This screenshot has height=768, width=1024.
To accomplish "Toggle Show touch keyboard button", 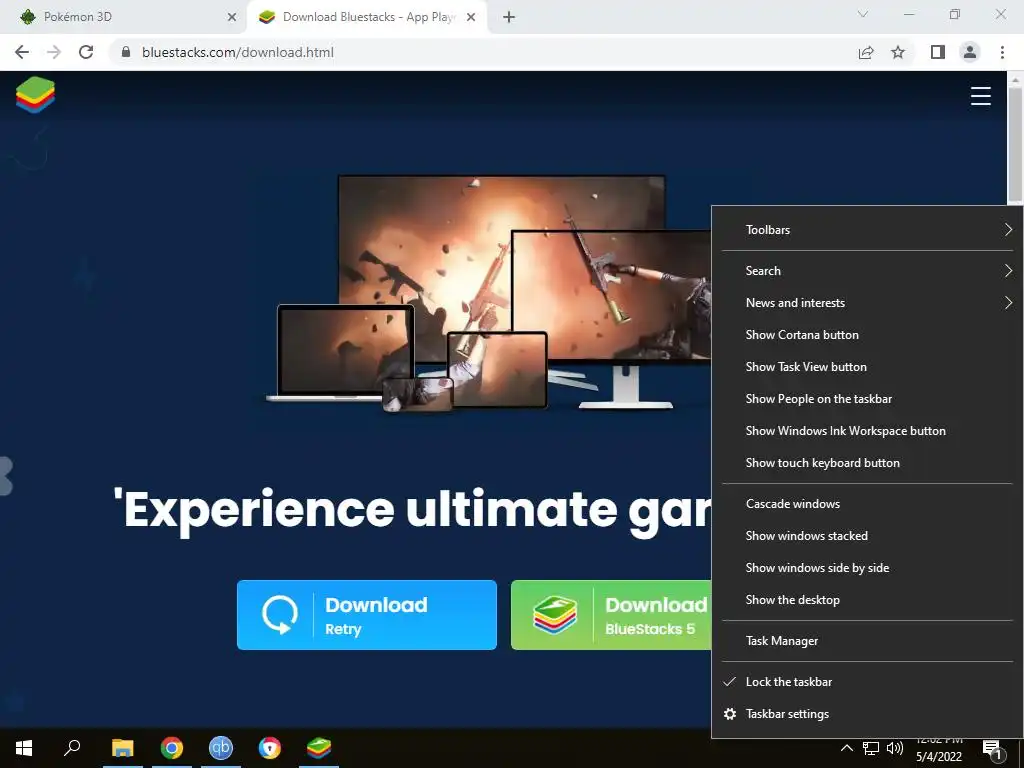I will (867, 462).
